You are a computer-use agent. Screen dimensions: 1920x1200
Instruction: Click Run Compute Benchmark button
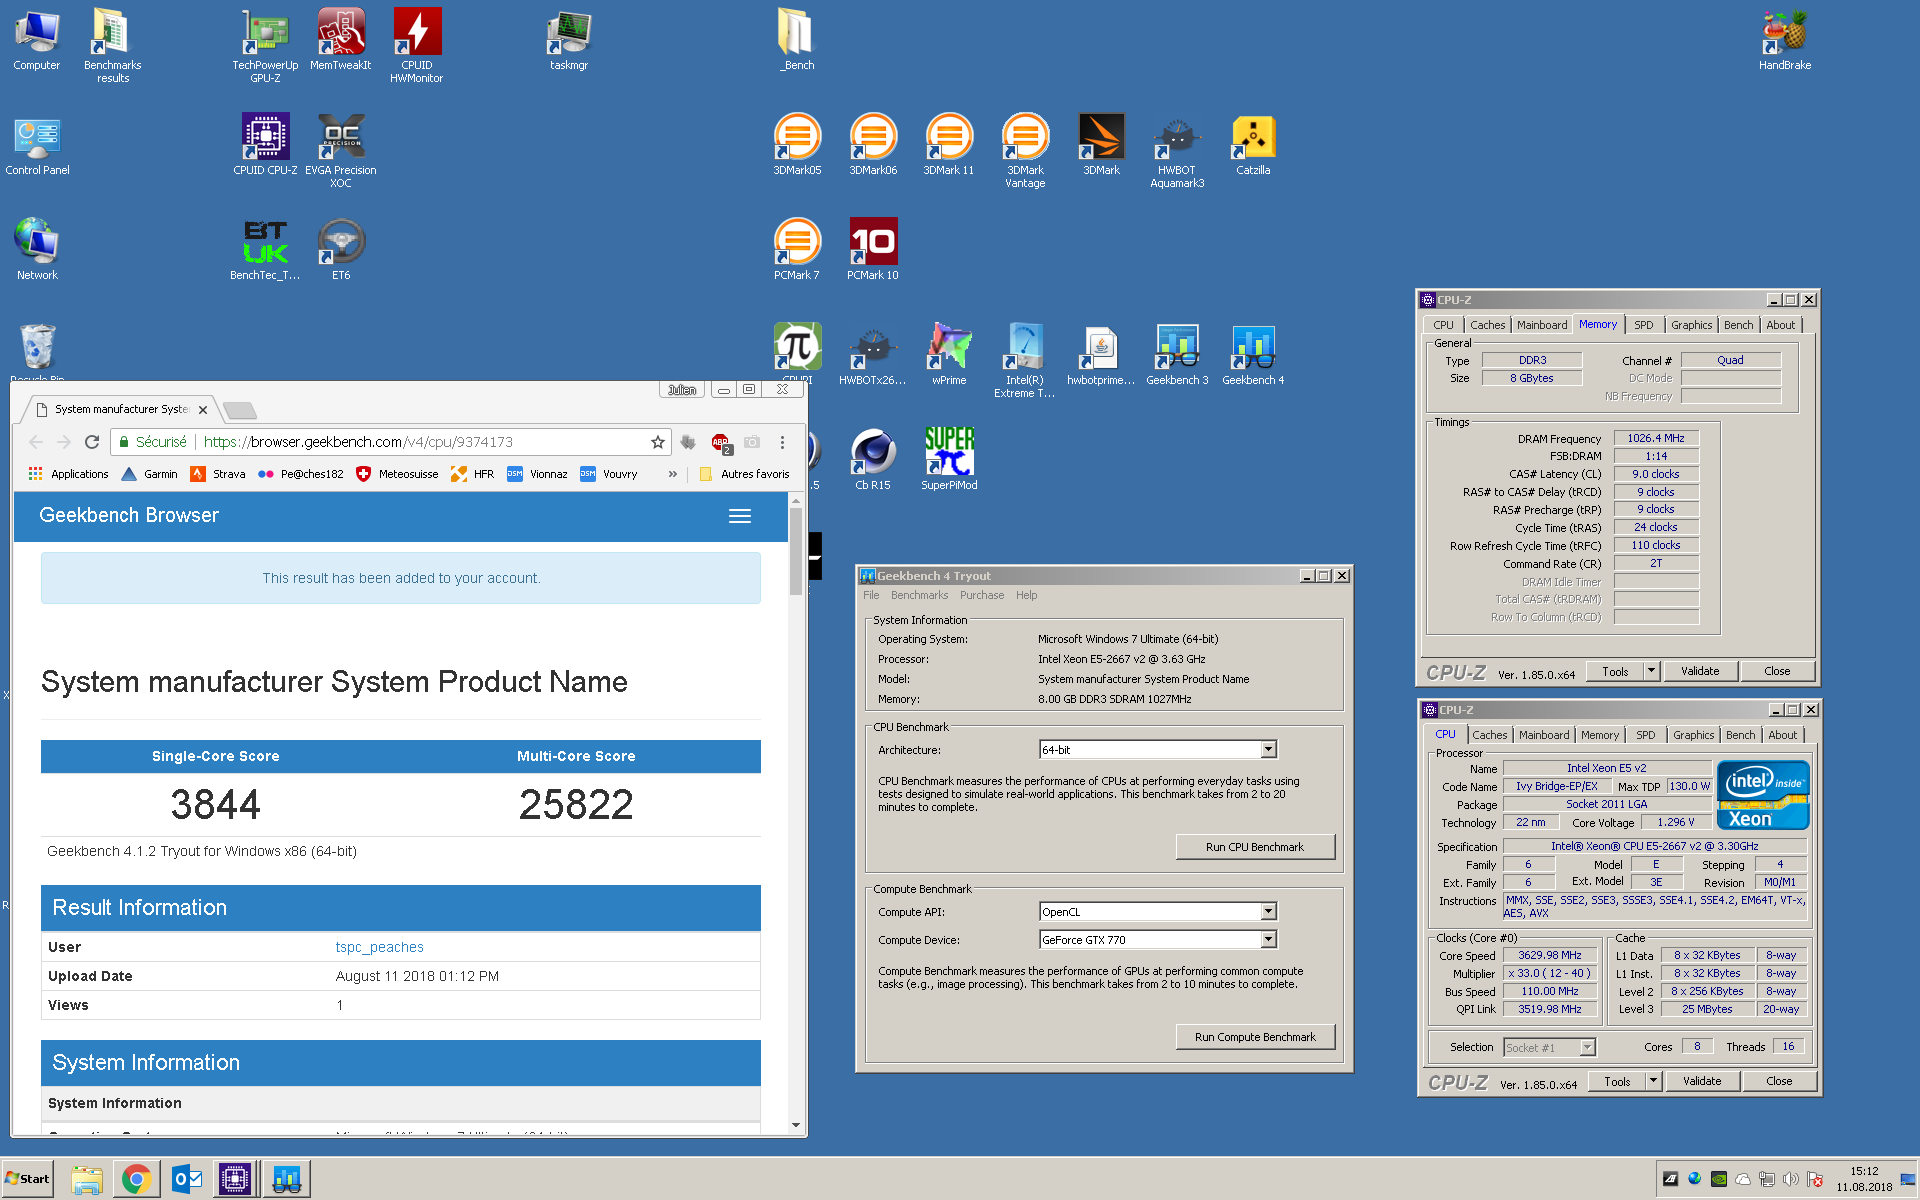click(1254, 1037)
